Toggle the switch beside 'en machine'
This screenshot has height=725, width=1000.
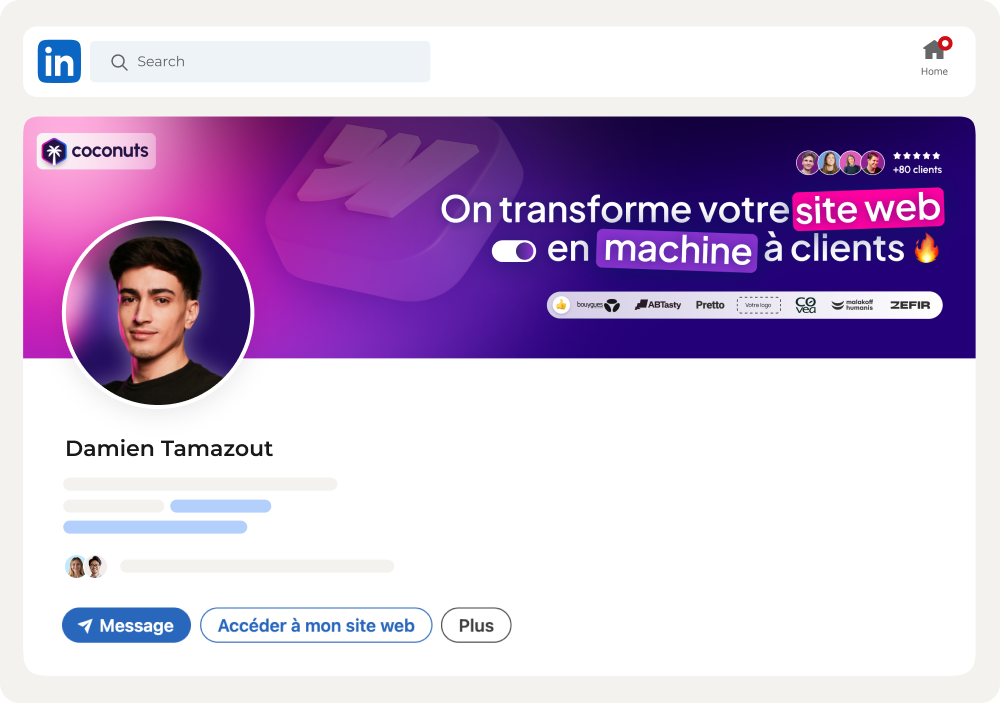pyautogui.click(x=513, y=251)
